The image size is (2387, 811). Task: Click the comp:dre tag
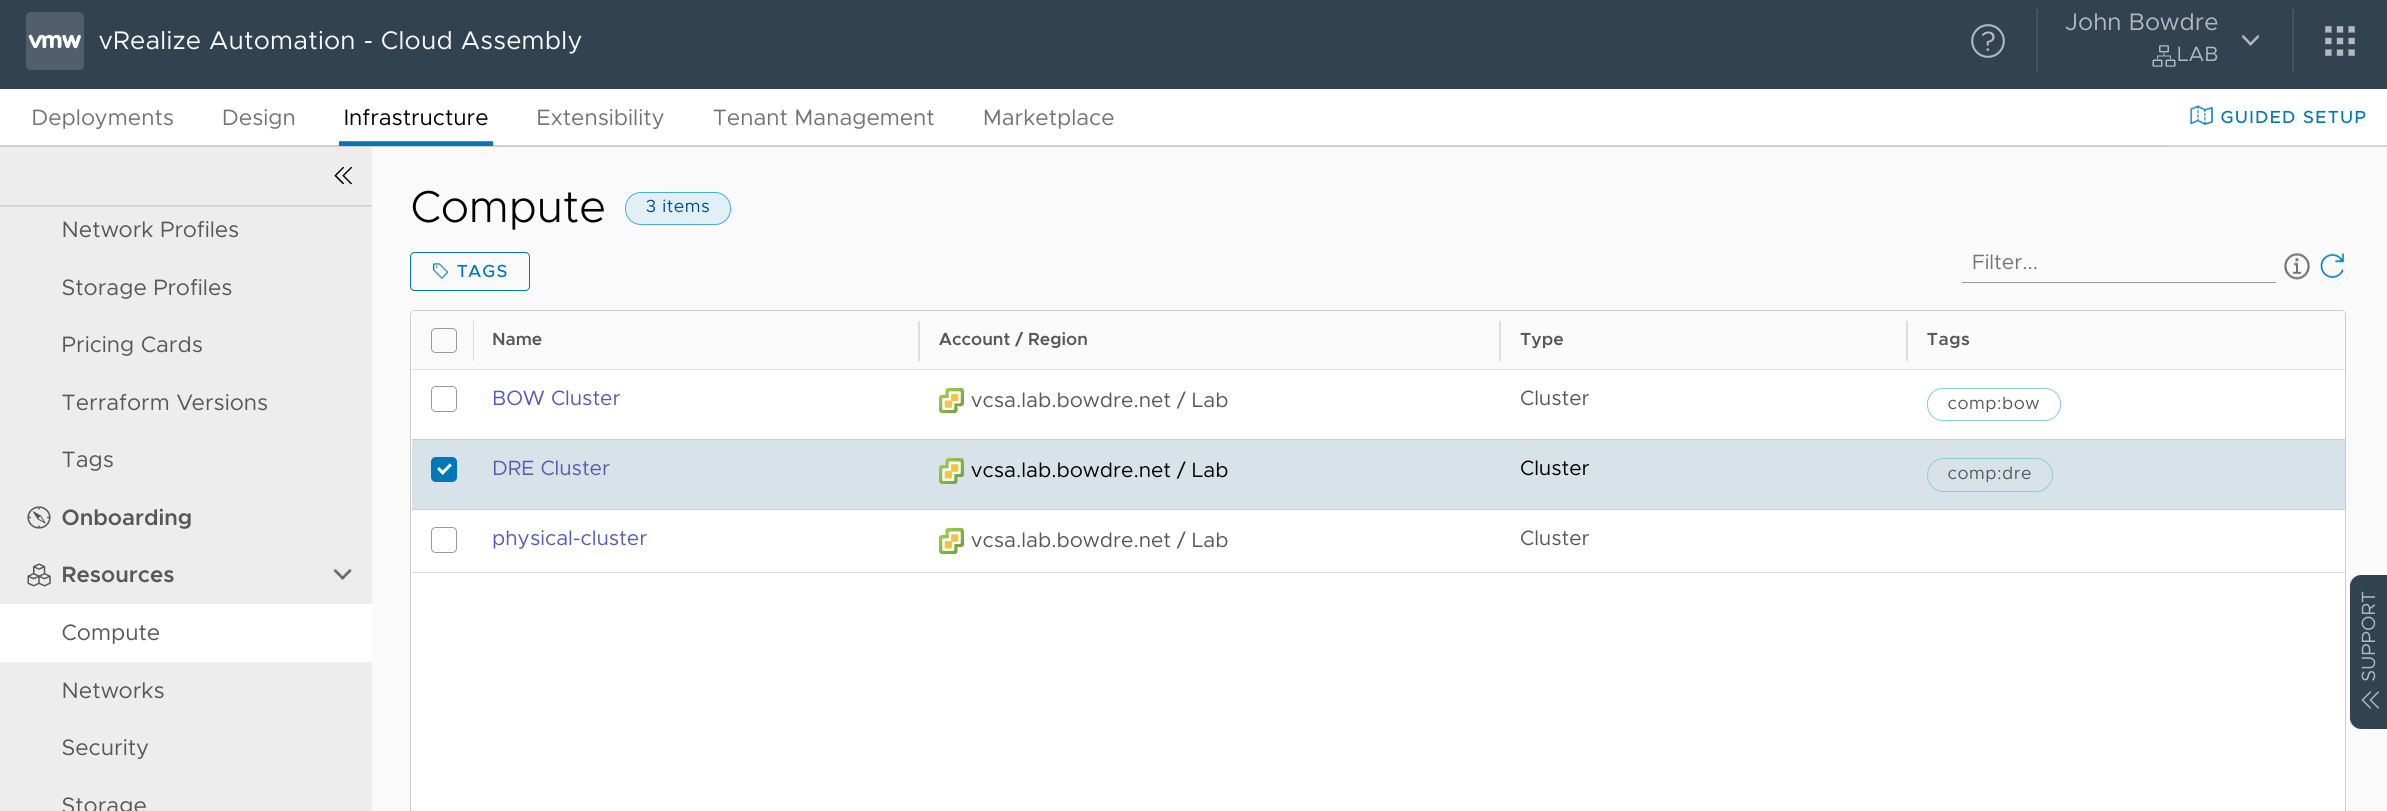(1989, 474)
